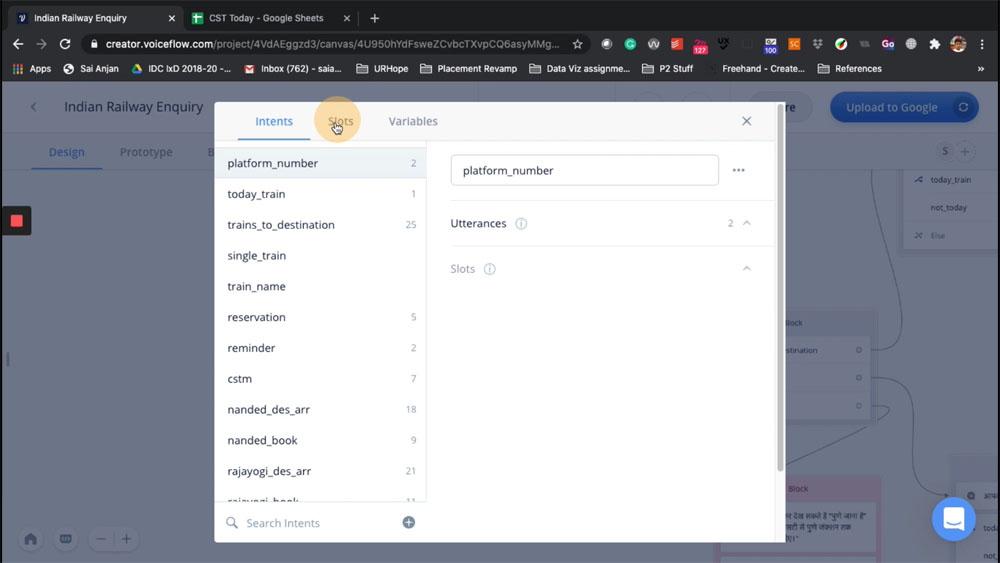Reload the browser page
This screenshot has height=563, width=1000.
pos(65,44)
